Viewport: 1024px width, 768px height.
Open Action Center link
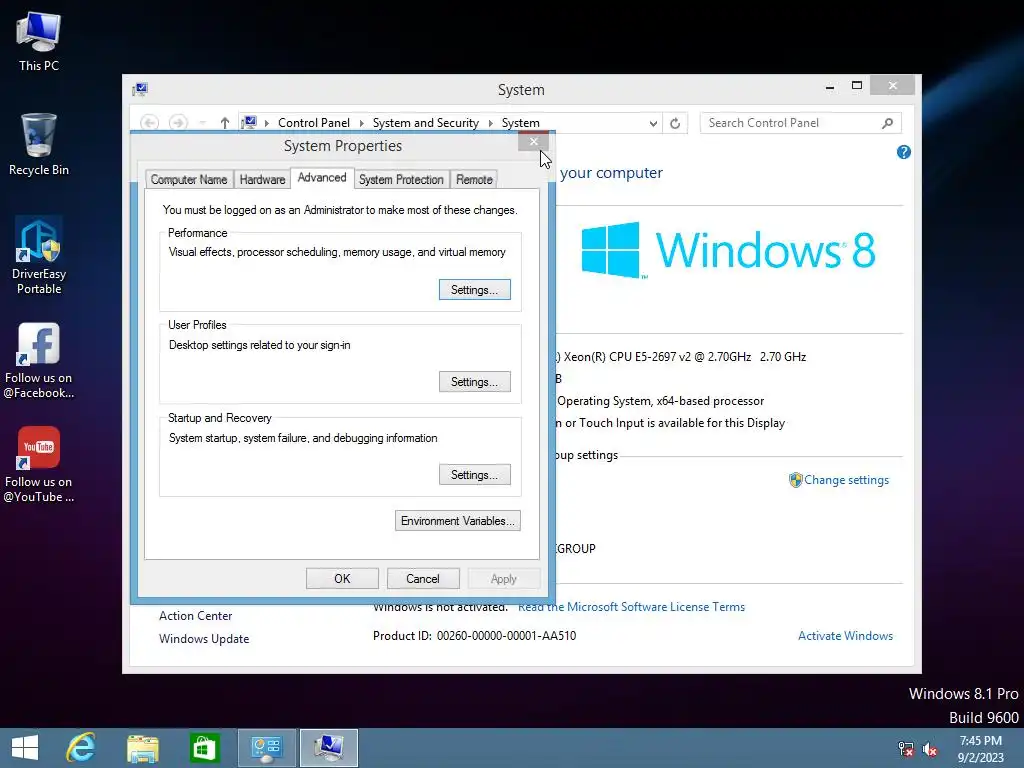point(195,616)
